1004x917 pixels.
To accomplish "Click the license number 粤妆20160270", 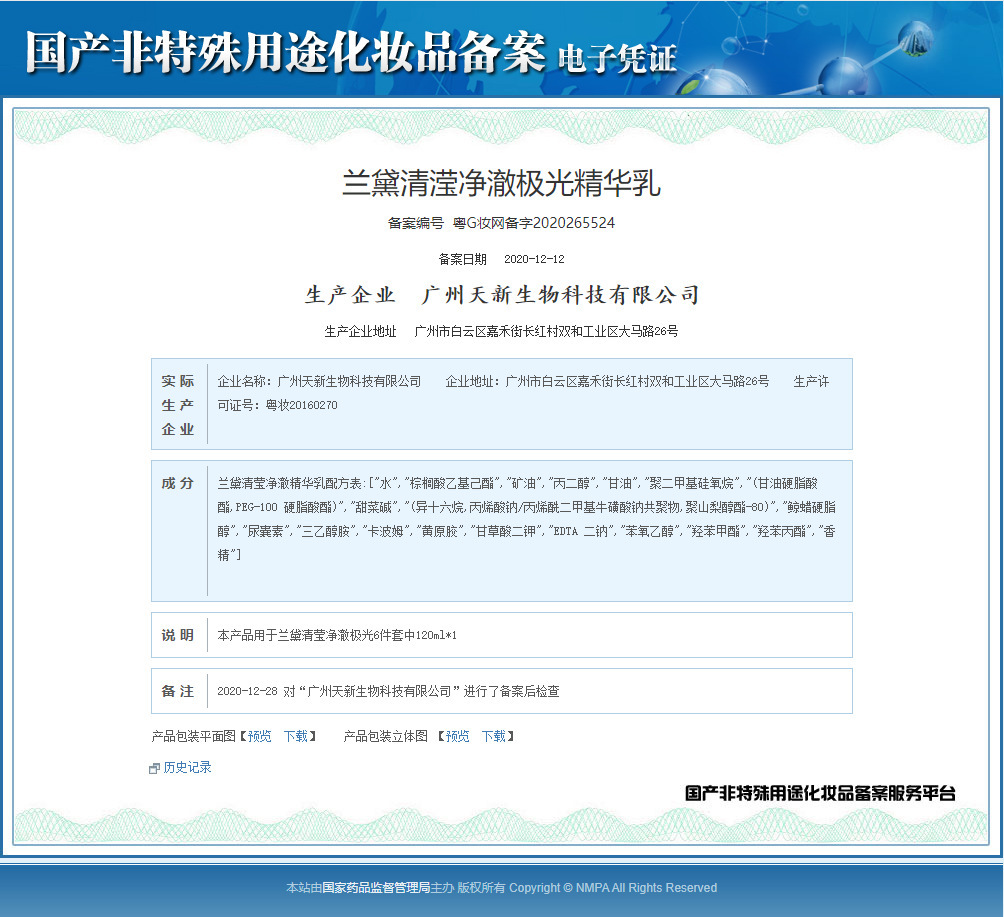I will pyautogui.click(x=302, y=405).
